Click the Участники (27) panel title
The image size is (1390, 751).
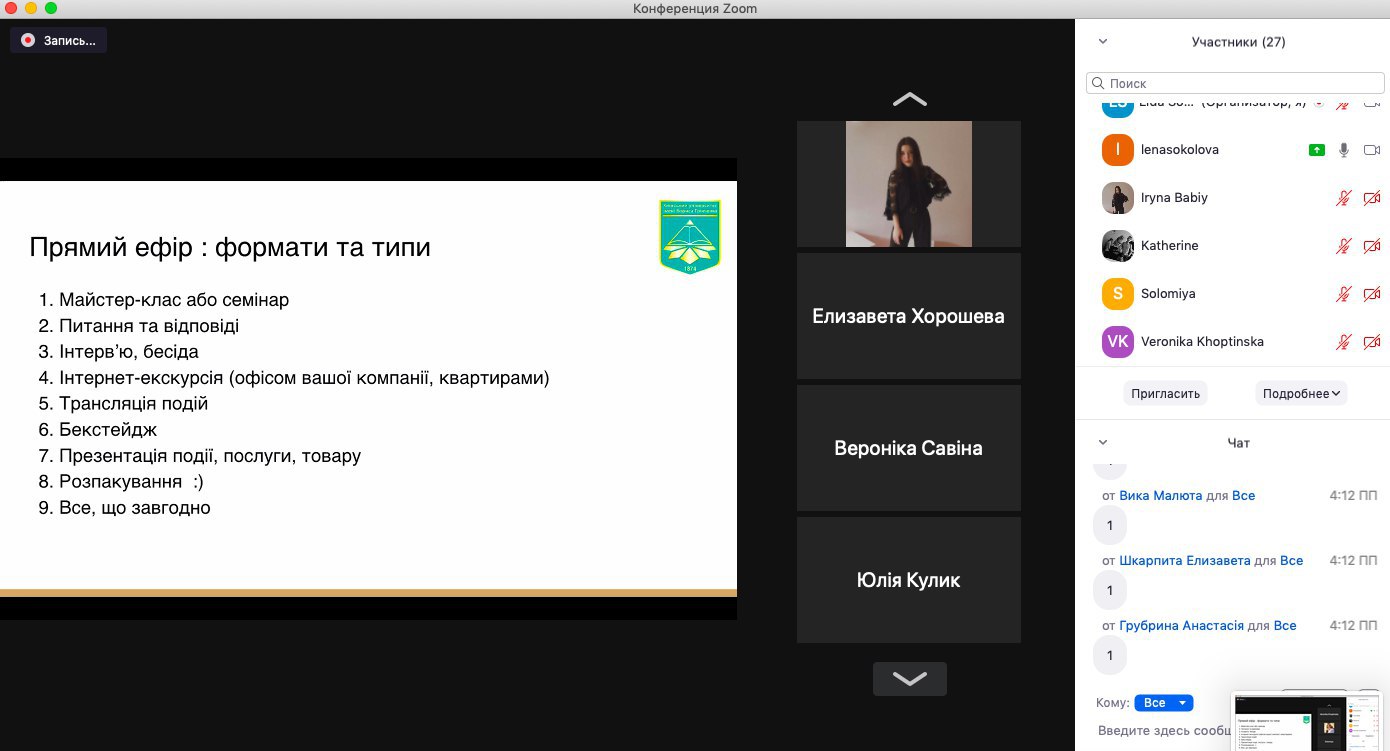click(1238, 42)
